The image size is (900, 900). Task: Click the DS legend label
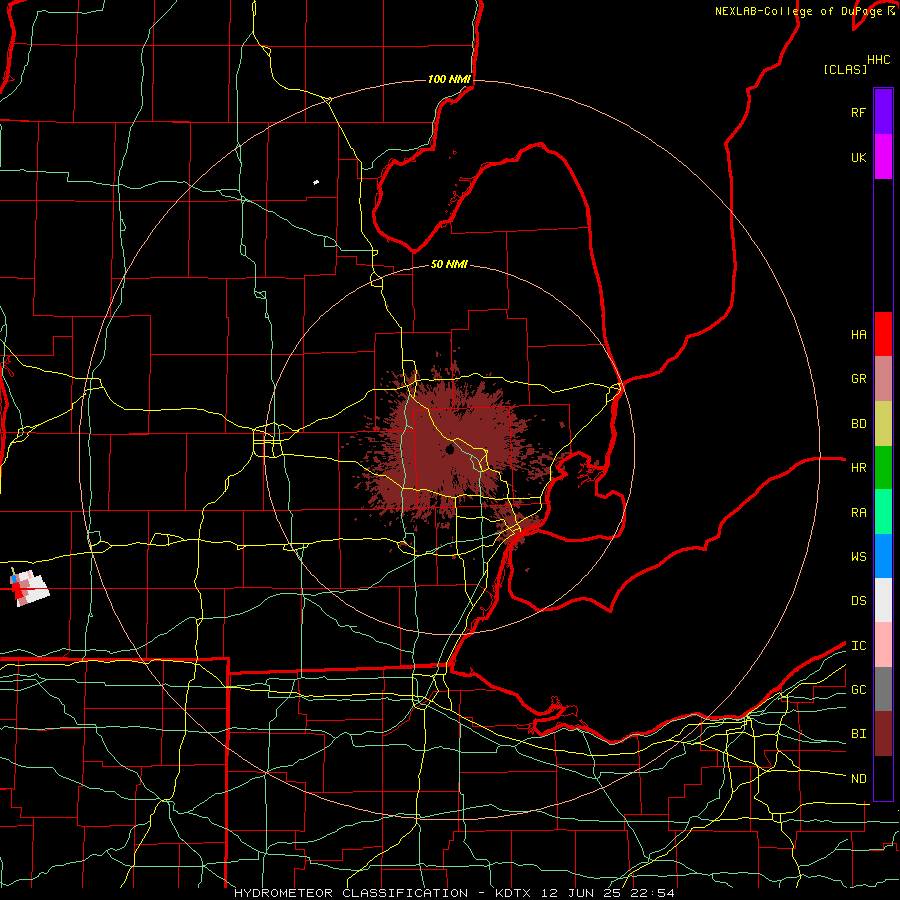pyautogui.click(x=858, y=601)
